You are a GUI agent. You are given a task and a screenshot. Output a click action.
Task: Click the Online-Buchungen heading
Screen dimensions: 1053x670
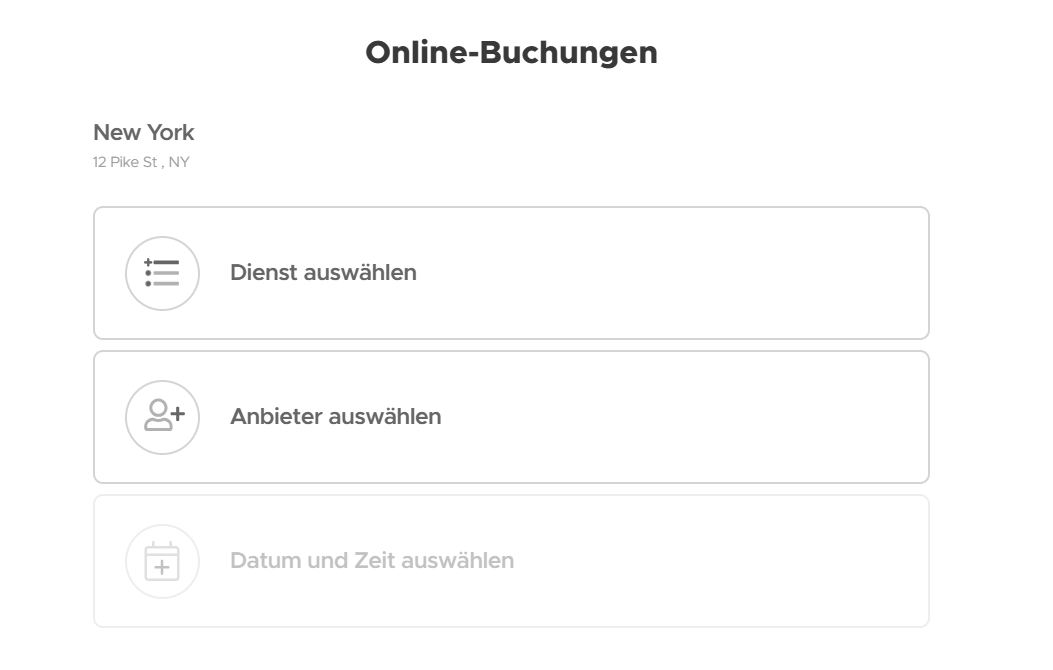pyautogui.click(x=511, y=52)
